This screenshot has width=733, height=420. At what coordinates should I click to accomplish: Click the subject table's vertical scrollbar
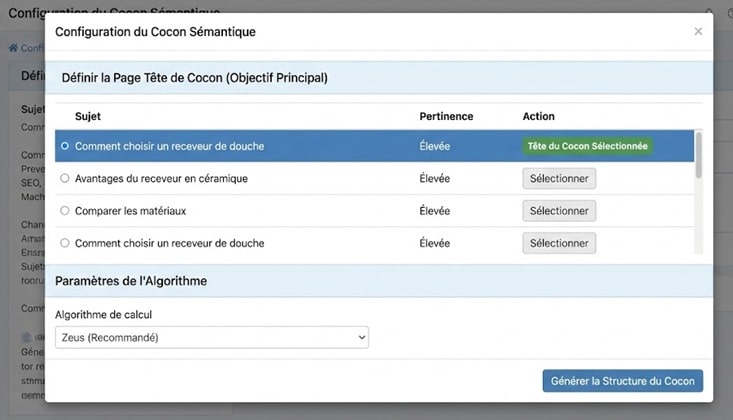click(x=698, y=155)
